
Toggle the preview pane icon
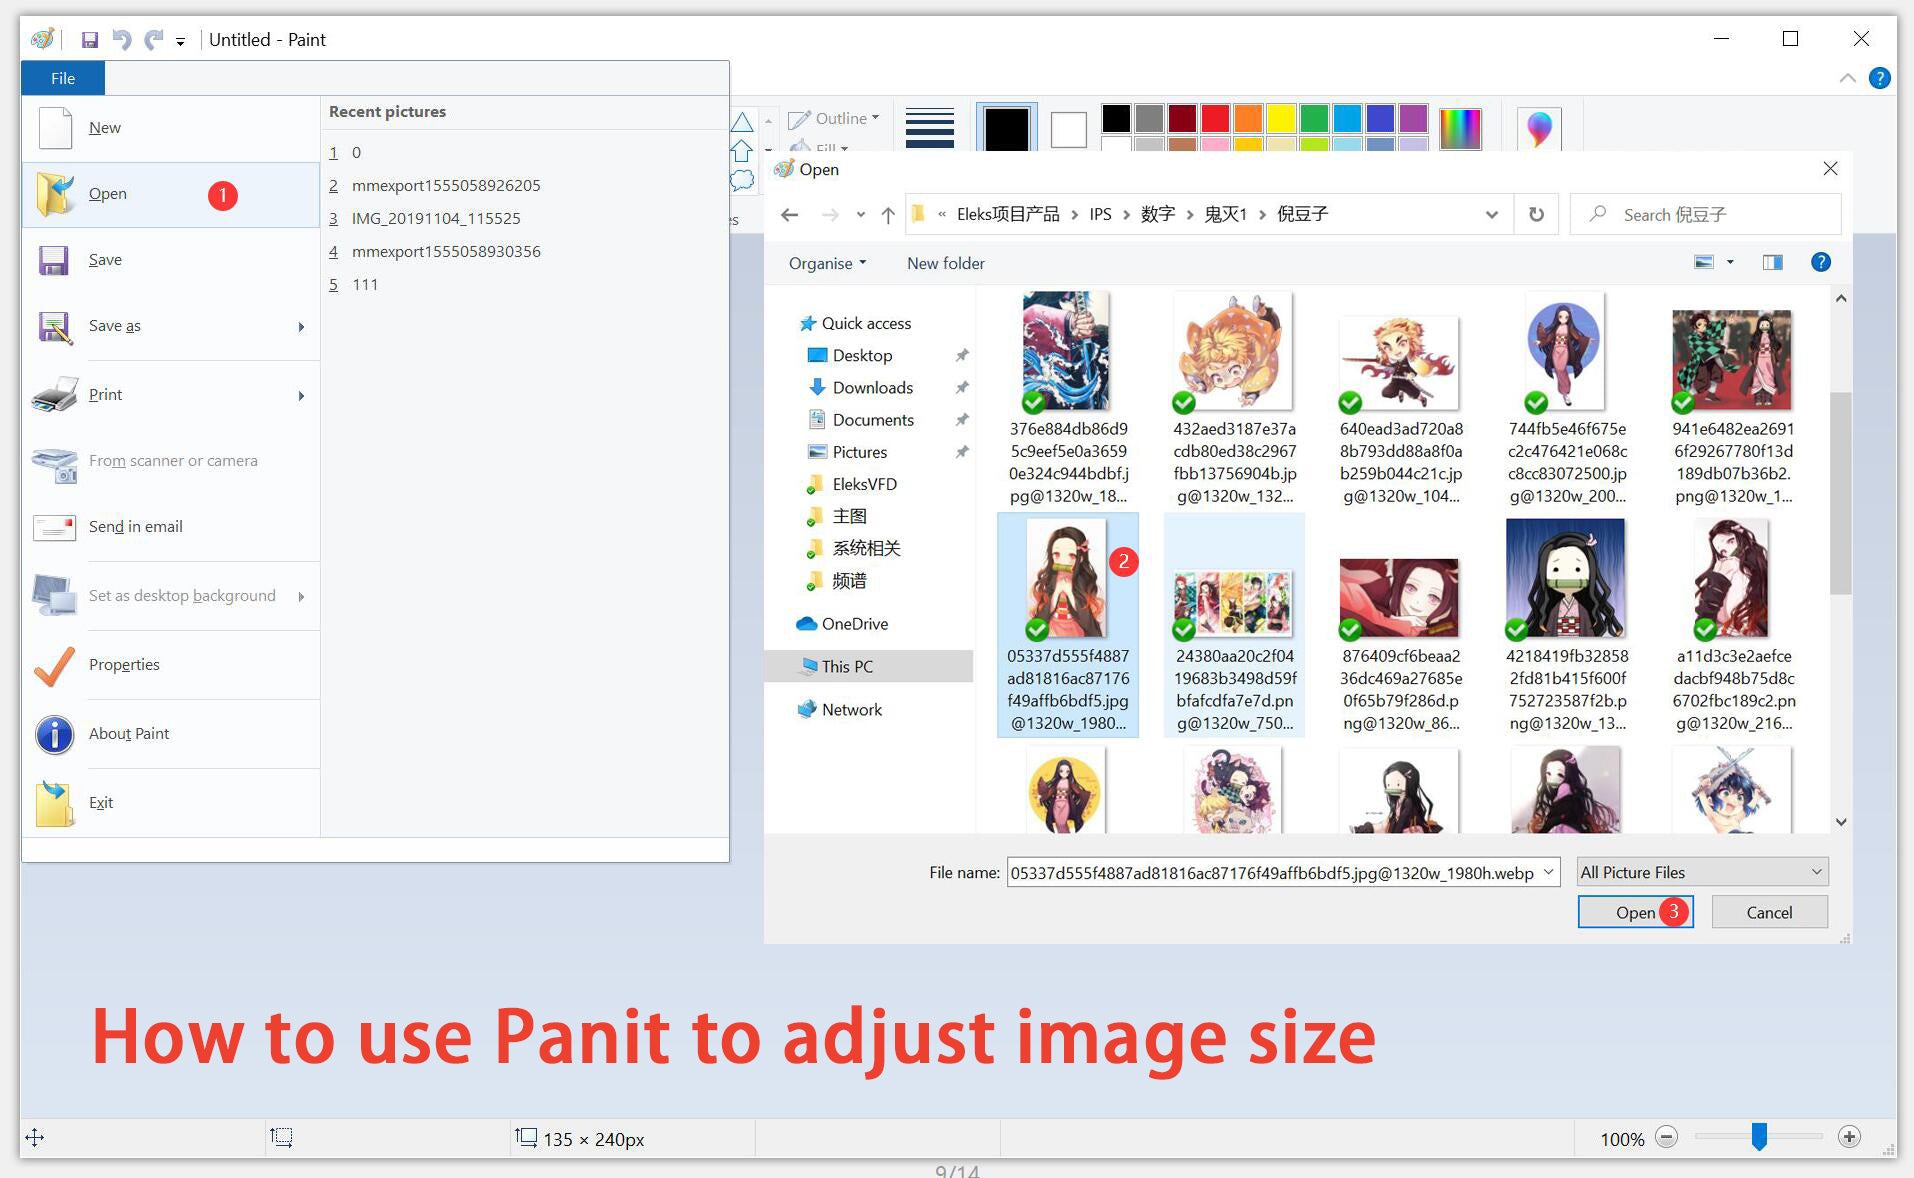(1772, 262)
